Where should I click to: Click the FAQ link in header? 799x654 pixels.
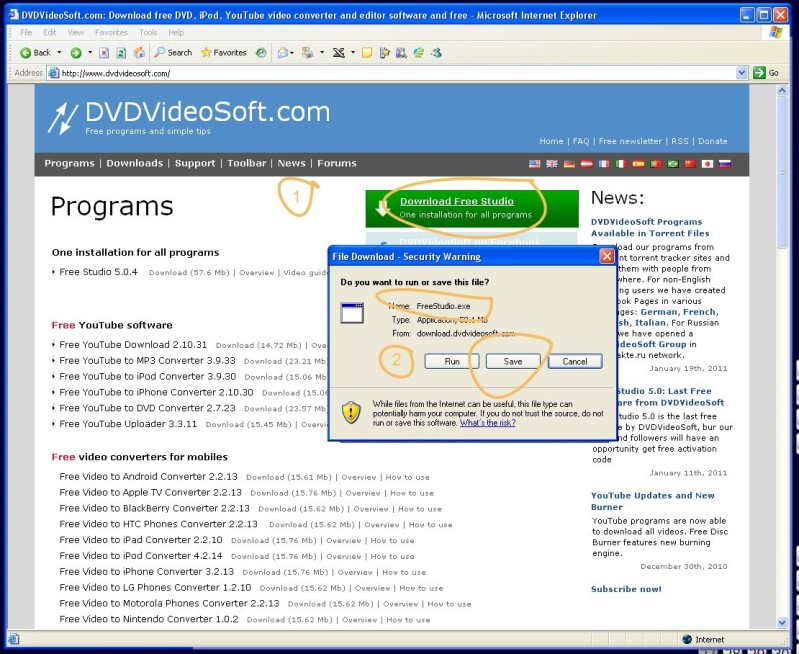point(581,141)
